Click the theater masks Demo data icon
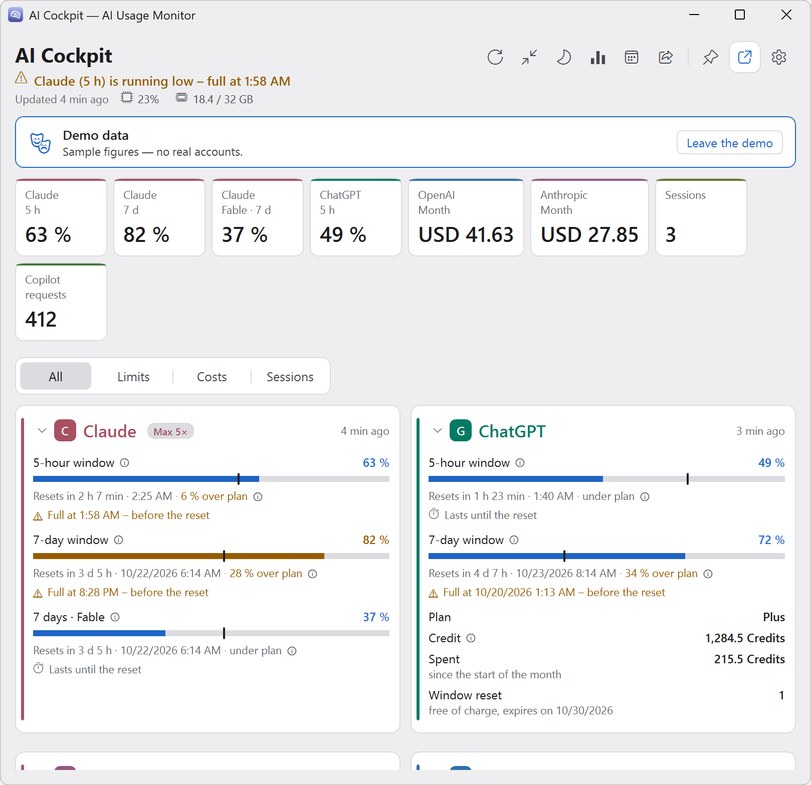The image size is (811, 785). 40,143
